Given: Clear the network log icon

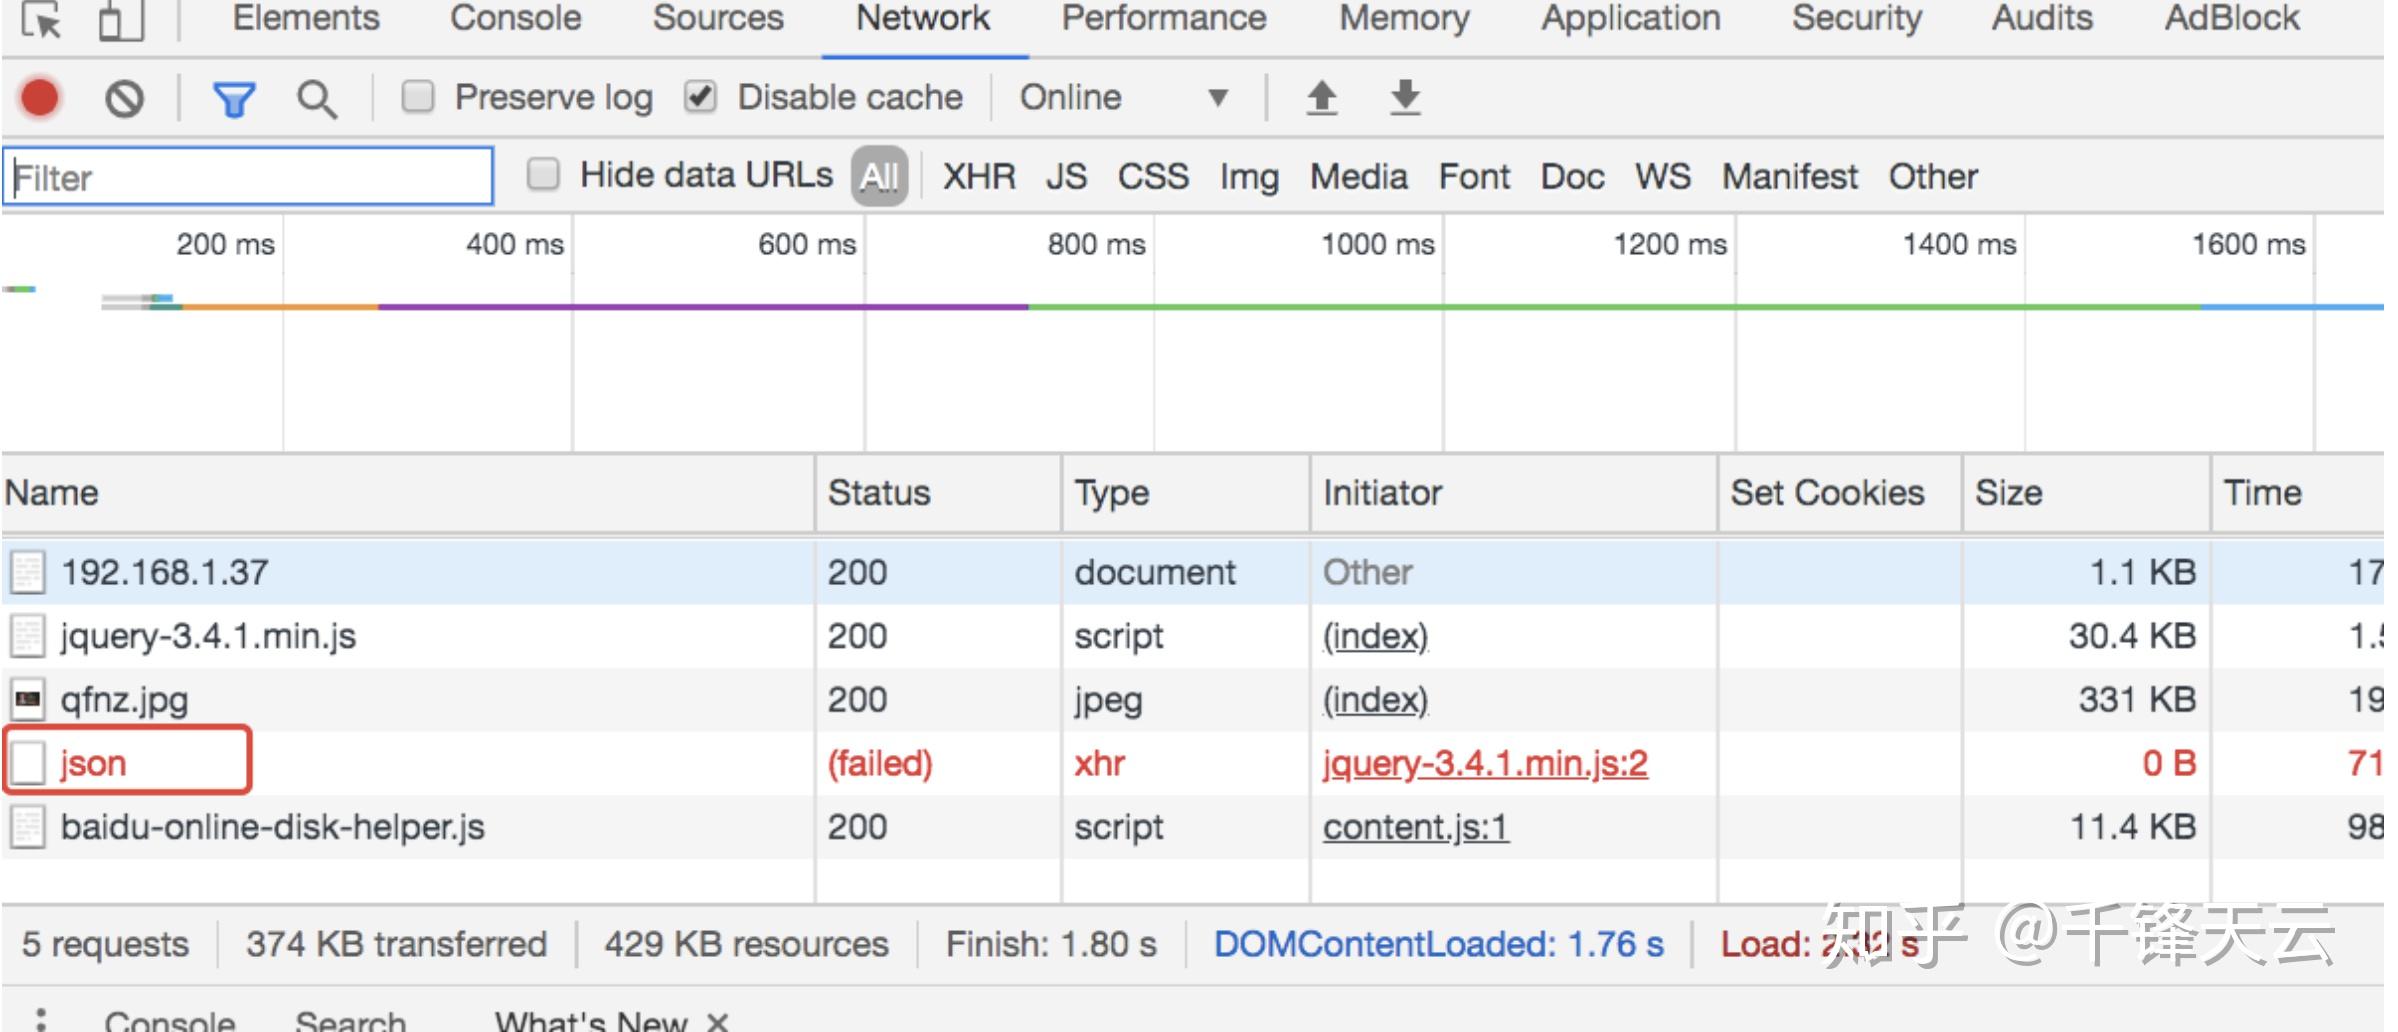Looking at the screenshot, I should click(125, 98).
